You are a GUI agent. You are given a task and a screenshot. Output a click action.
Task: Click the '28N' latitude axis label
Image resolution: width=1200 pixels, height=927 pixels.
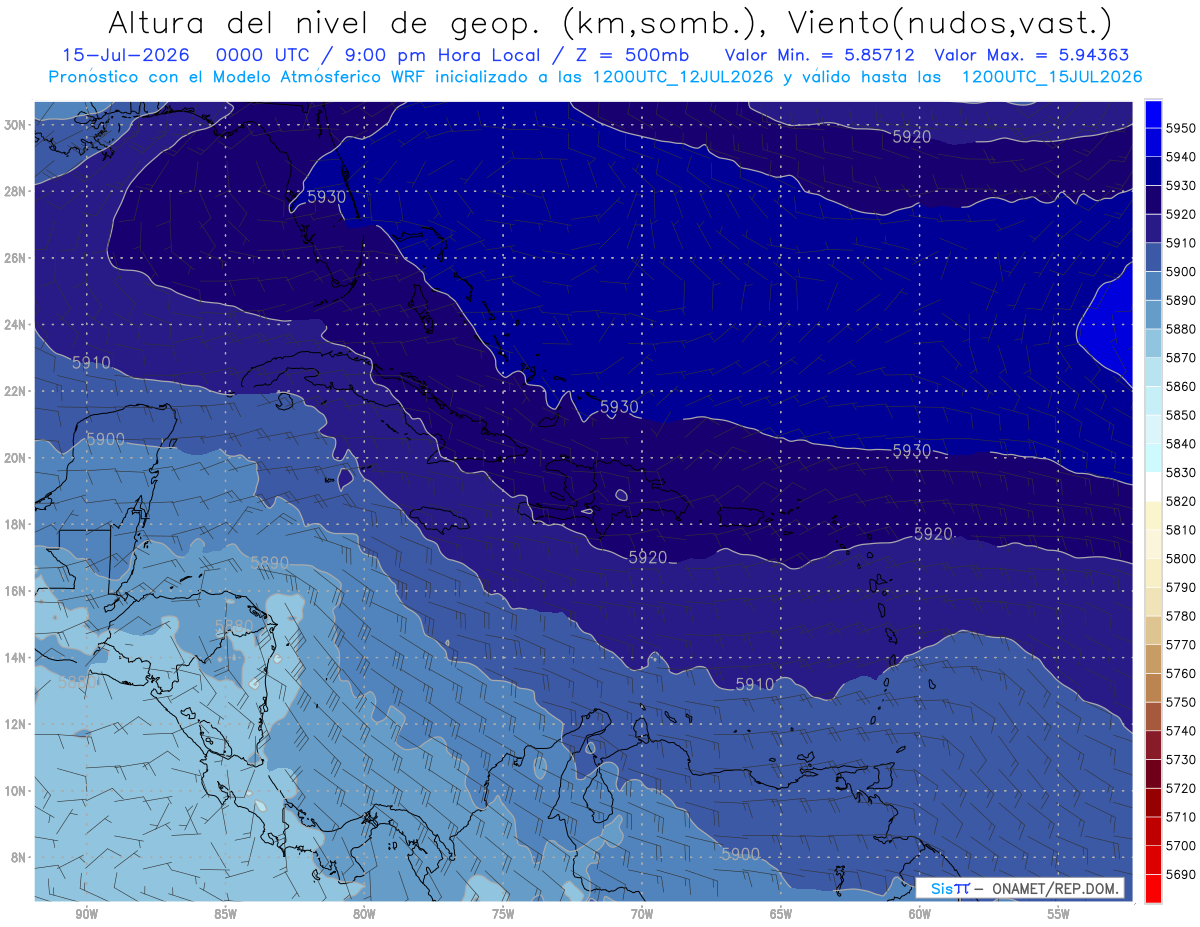tap(17, 191)
